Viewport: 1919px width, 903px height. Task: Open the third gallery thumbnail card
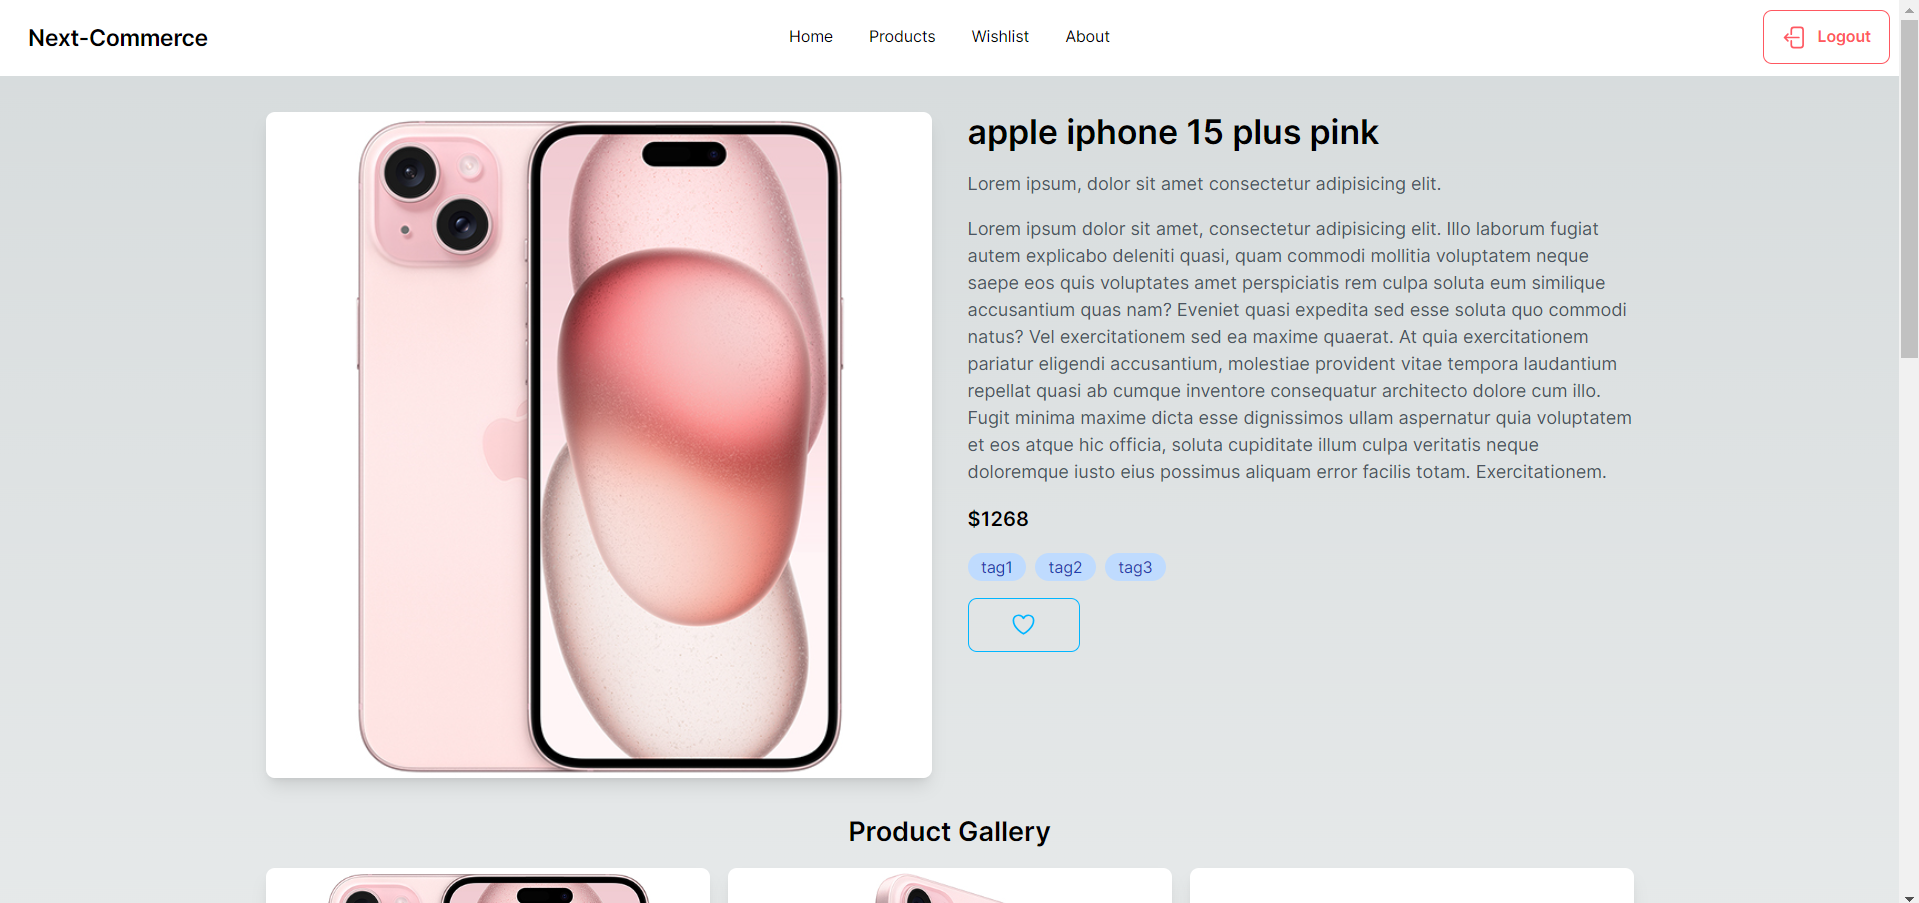tap(1412, 886)
